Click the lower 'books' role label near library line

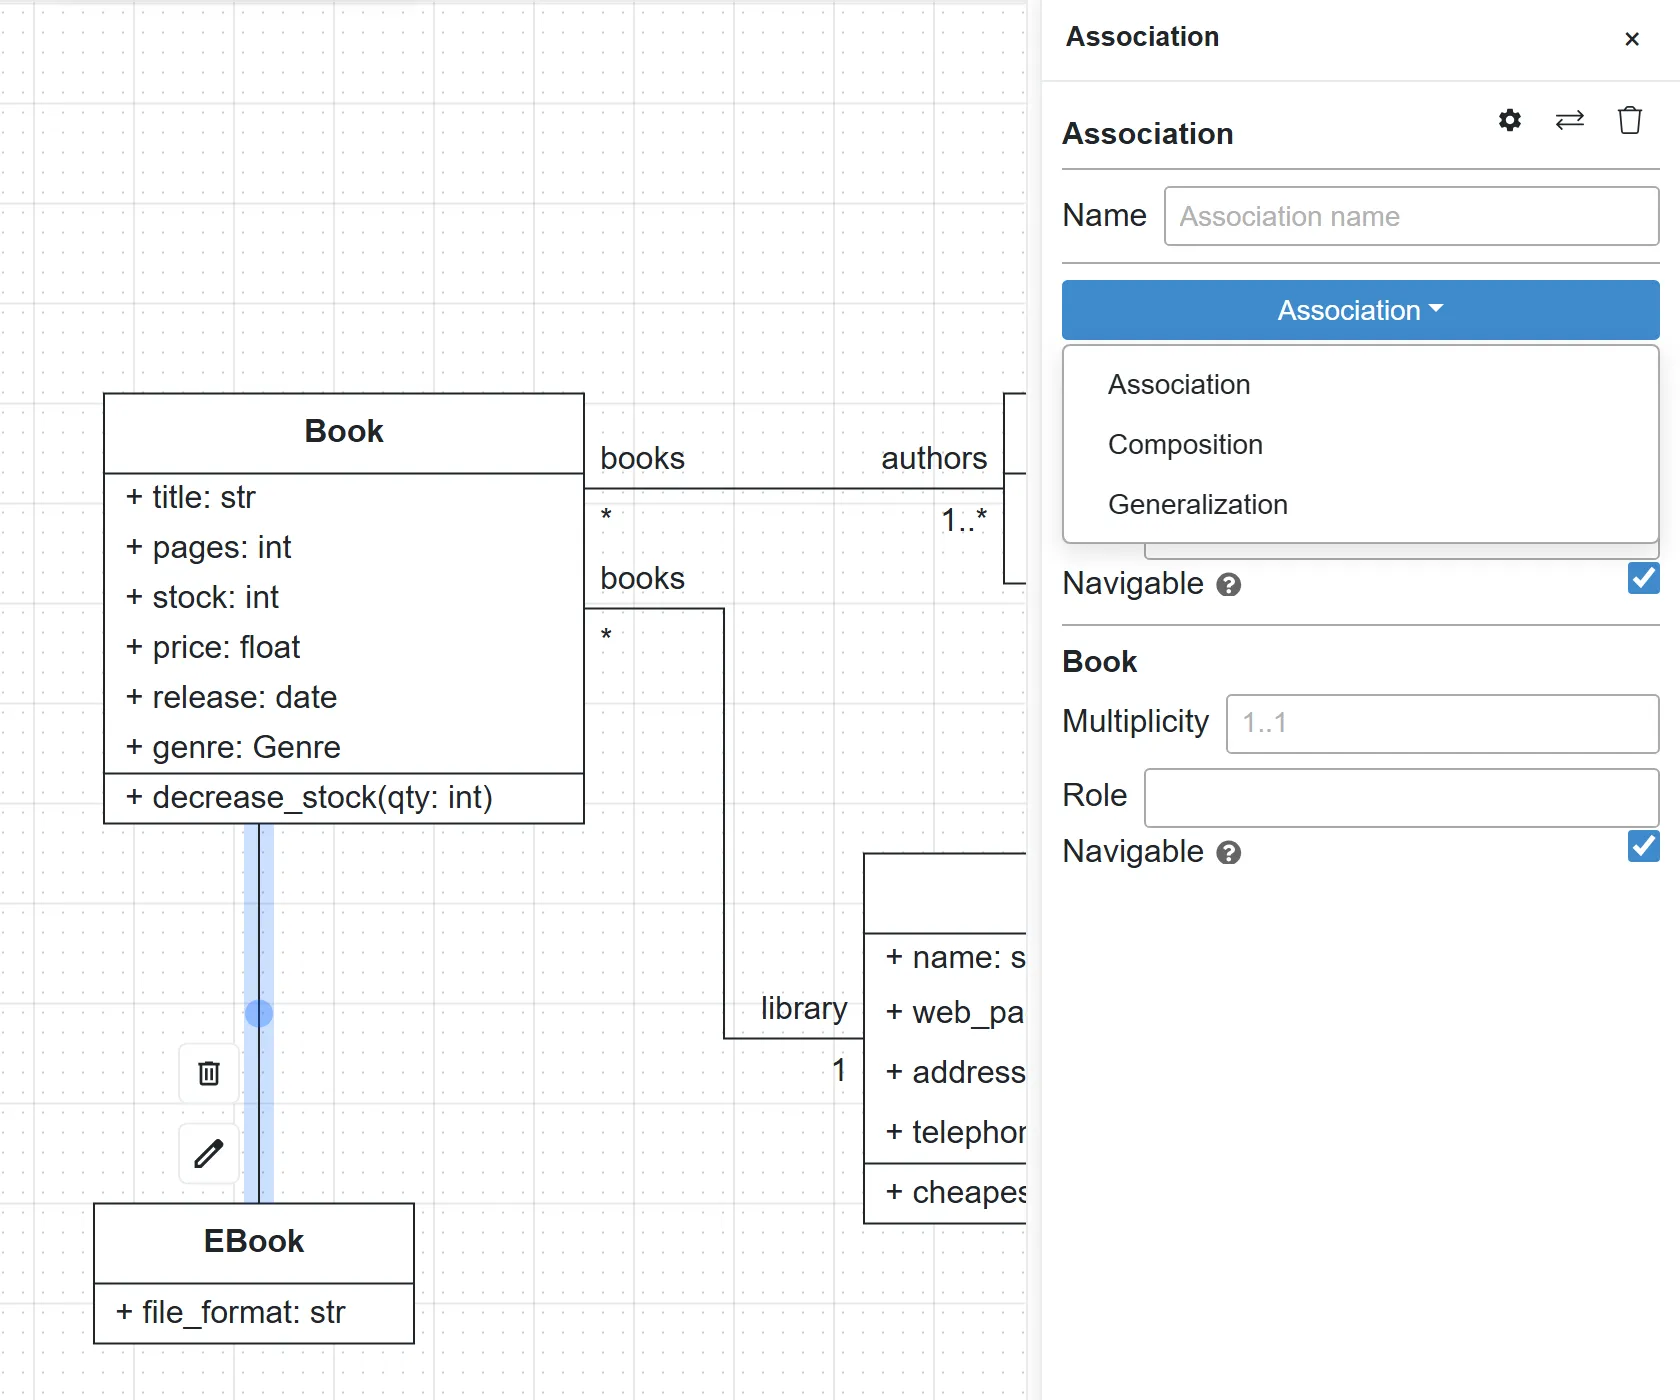pyautogui.click(x=643, y=579)
